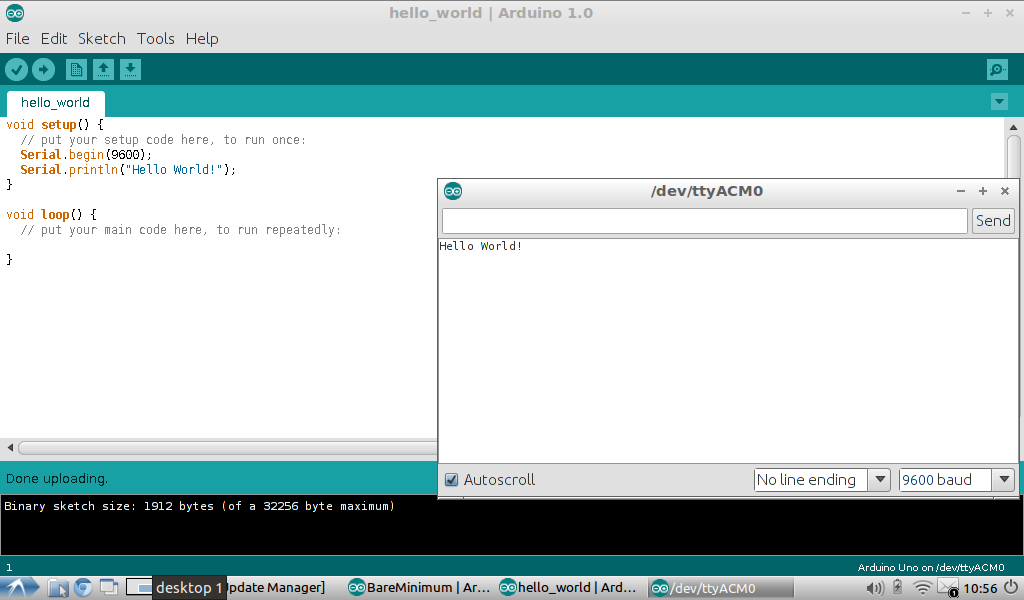
Task: Click the 'Binary sketch size' console line
Action: [199, 506]
